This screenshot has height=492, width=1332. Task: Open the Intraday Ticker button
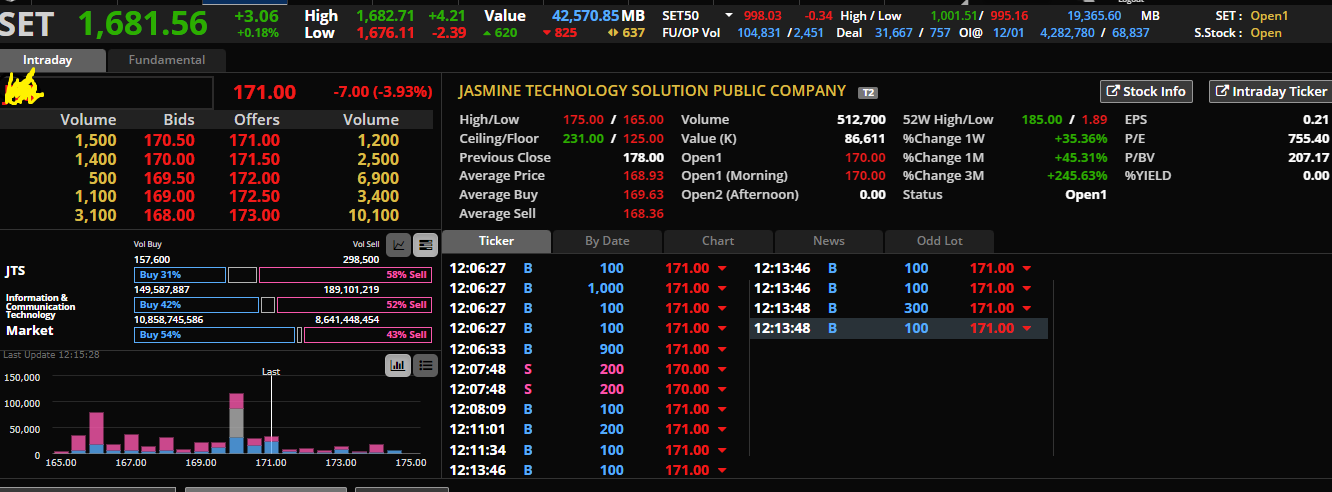point(1270,91)
